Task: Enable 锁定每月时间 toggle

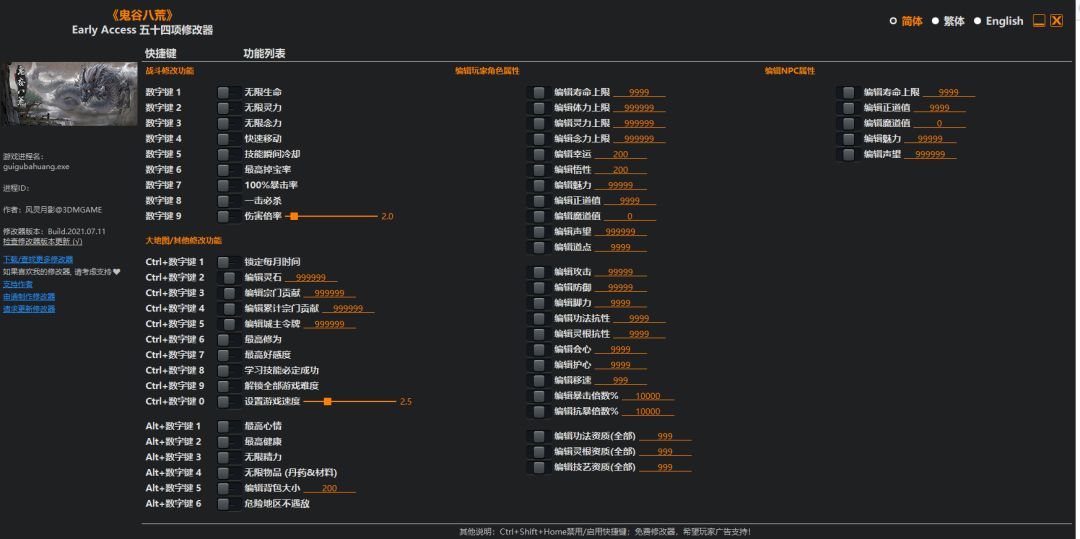Action: point(225,262)
